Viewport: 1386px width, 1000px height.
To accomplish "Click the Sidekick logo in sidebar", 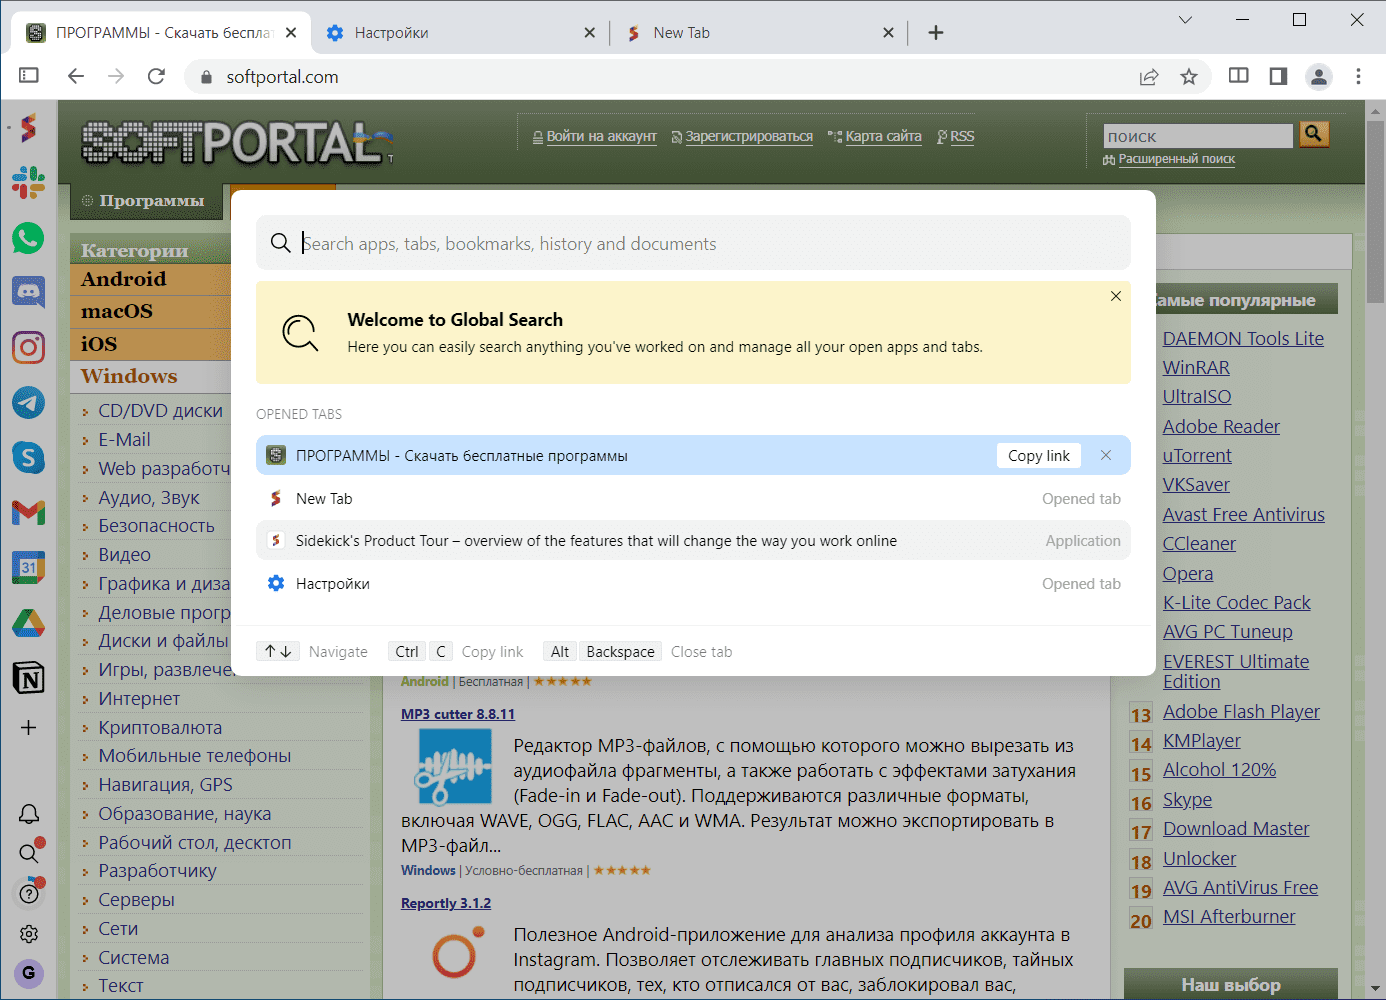I will [28, 128].
